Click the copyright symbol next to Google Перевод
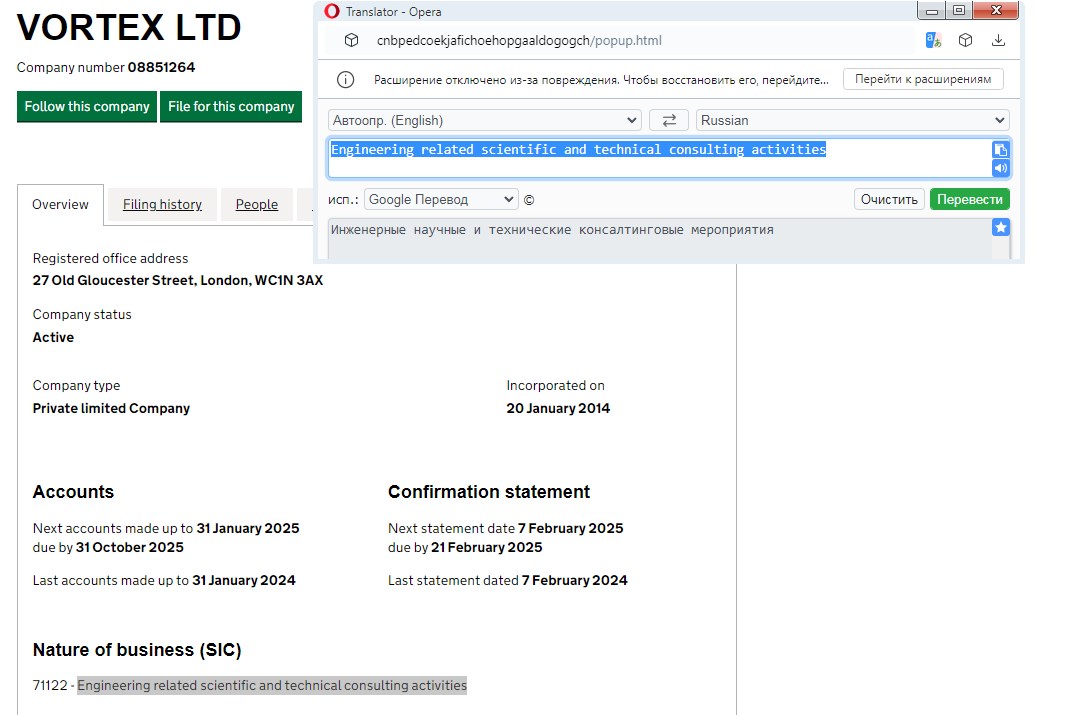This screenshot has width=1073, height=715. click(x=529, y=200)
